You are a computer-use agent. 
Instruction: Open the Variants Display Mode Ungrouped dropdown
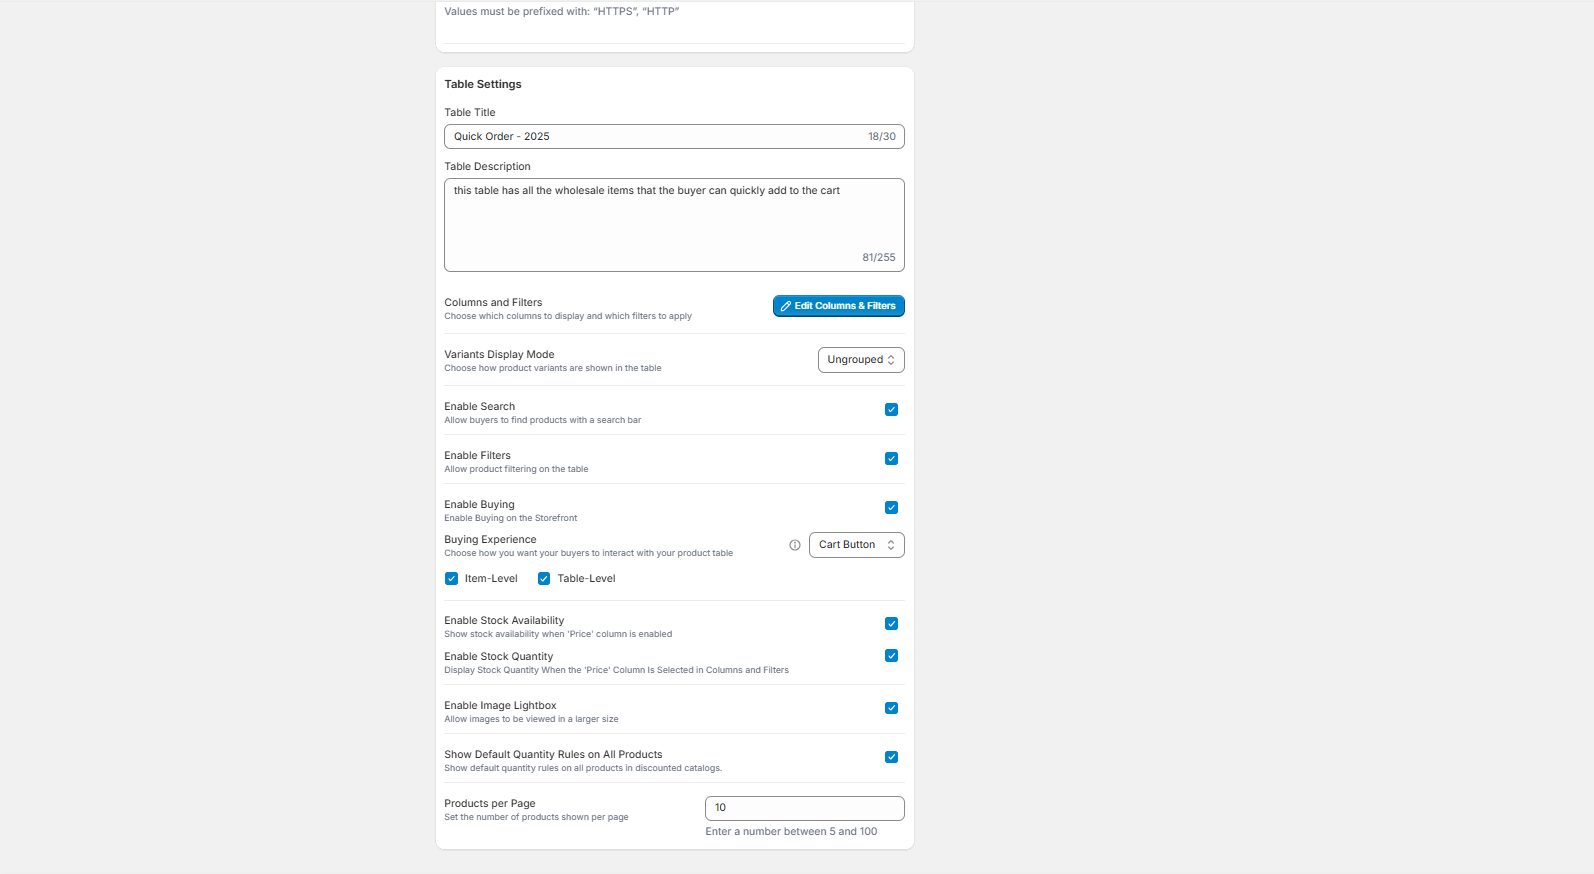coord(861,360)
